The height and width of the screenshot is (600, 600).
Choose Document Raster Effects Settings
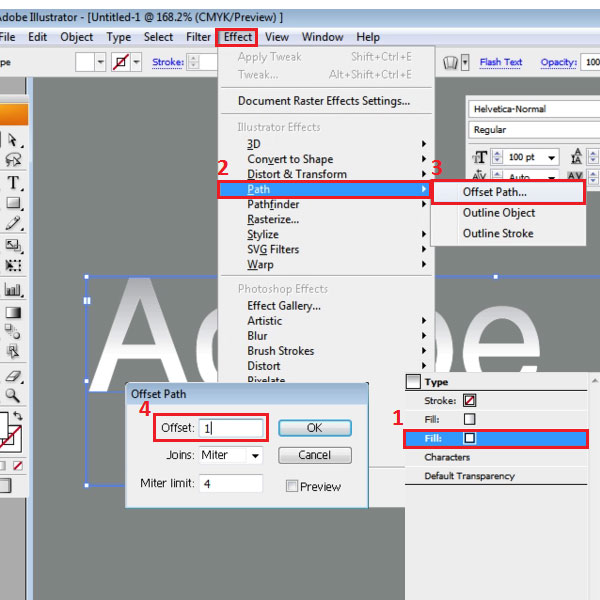(326, 101)
